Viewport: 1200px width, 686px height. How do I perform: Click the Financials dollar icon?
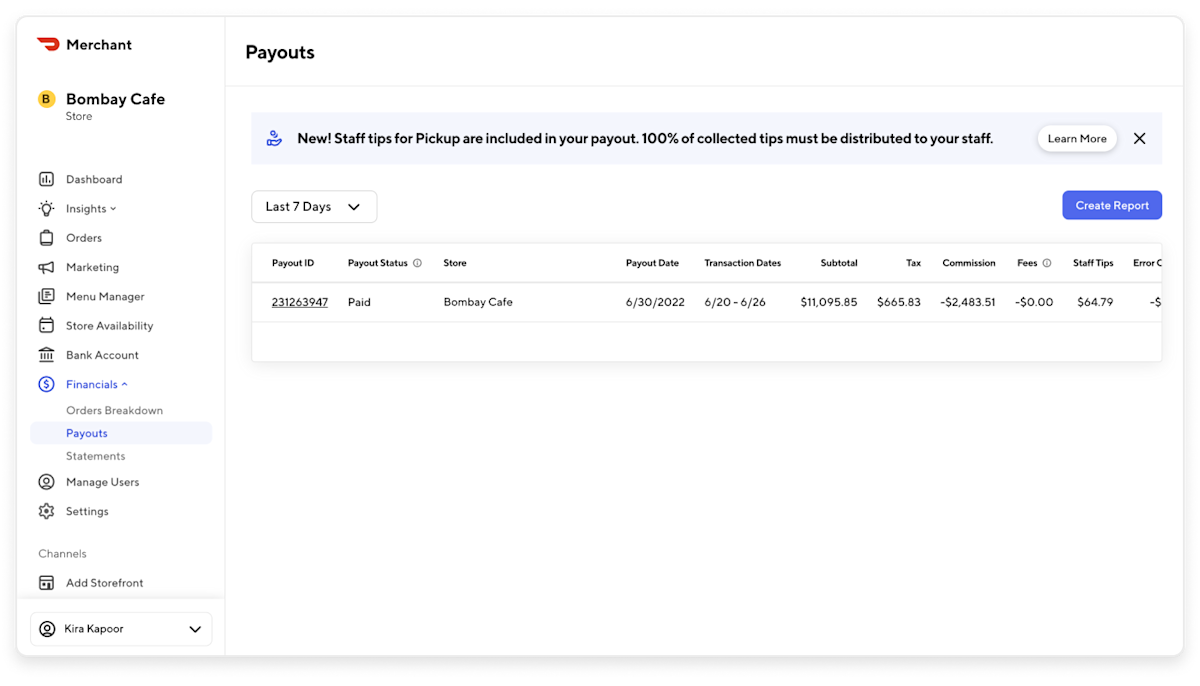(x=46, y=384)
